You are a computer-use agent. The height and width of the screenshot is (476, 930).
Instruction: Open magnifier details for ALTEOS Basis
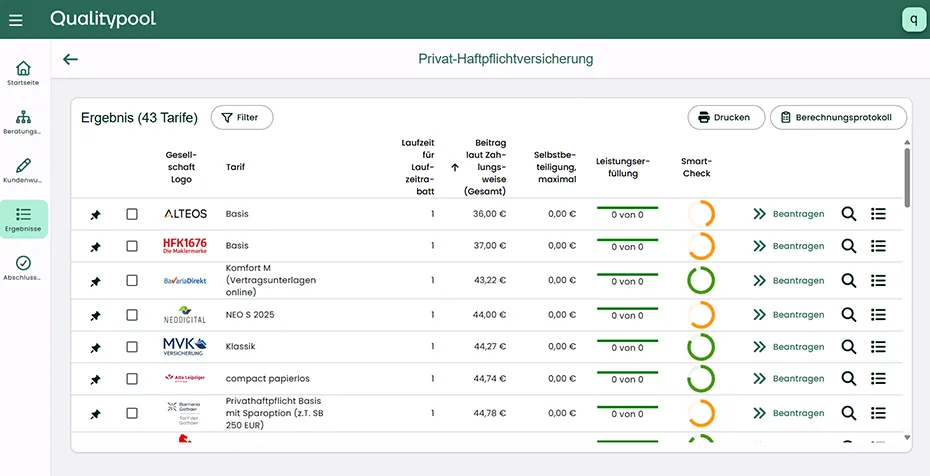[x=849, y=214]
